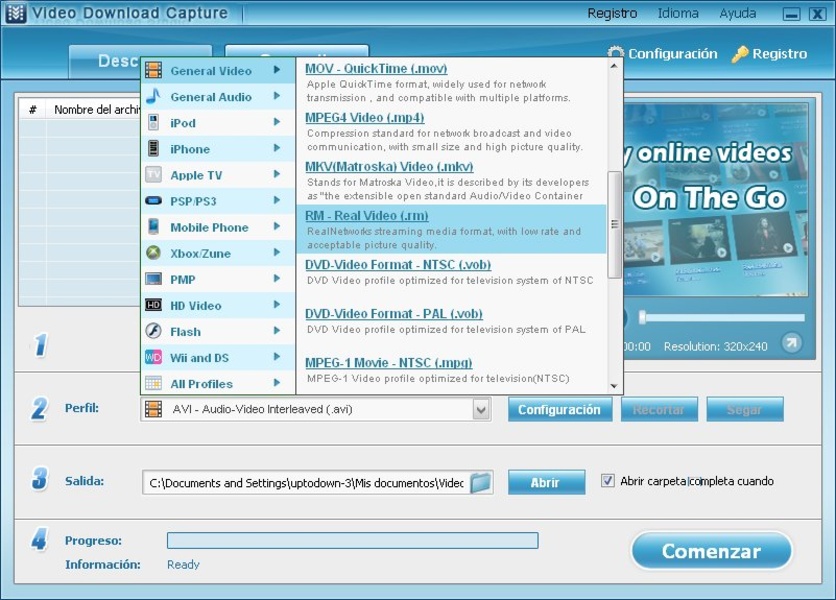Image resolution: width=836 pixels, height=600 pixels.
Task: Click the PSP/PS3 console icon
Action: [x=154, y=201]
